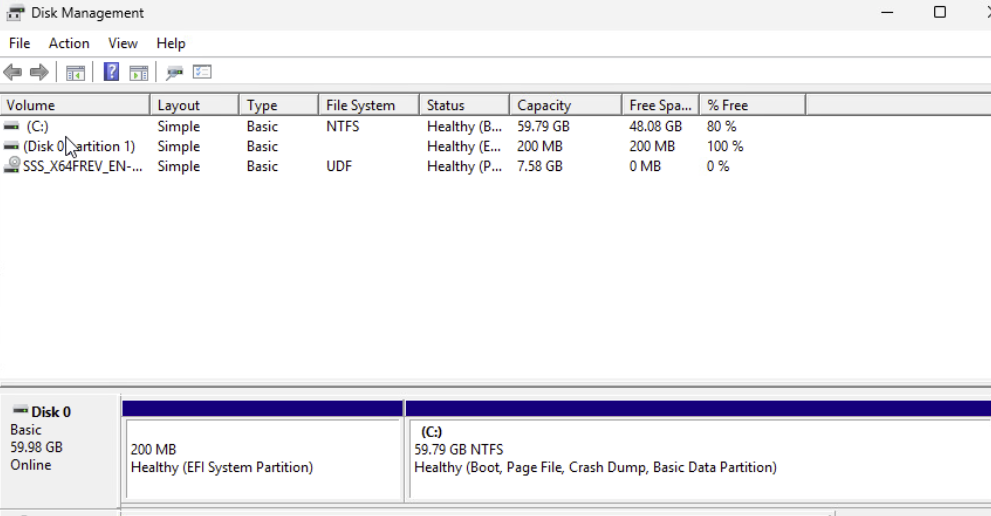The image size is (991, 516).
Task: Sort by the Capacity column header
Action: pos(563,105)
